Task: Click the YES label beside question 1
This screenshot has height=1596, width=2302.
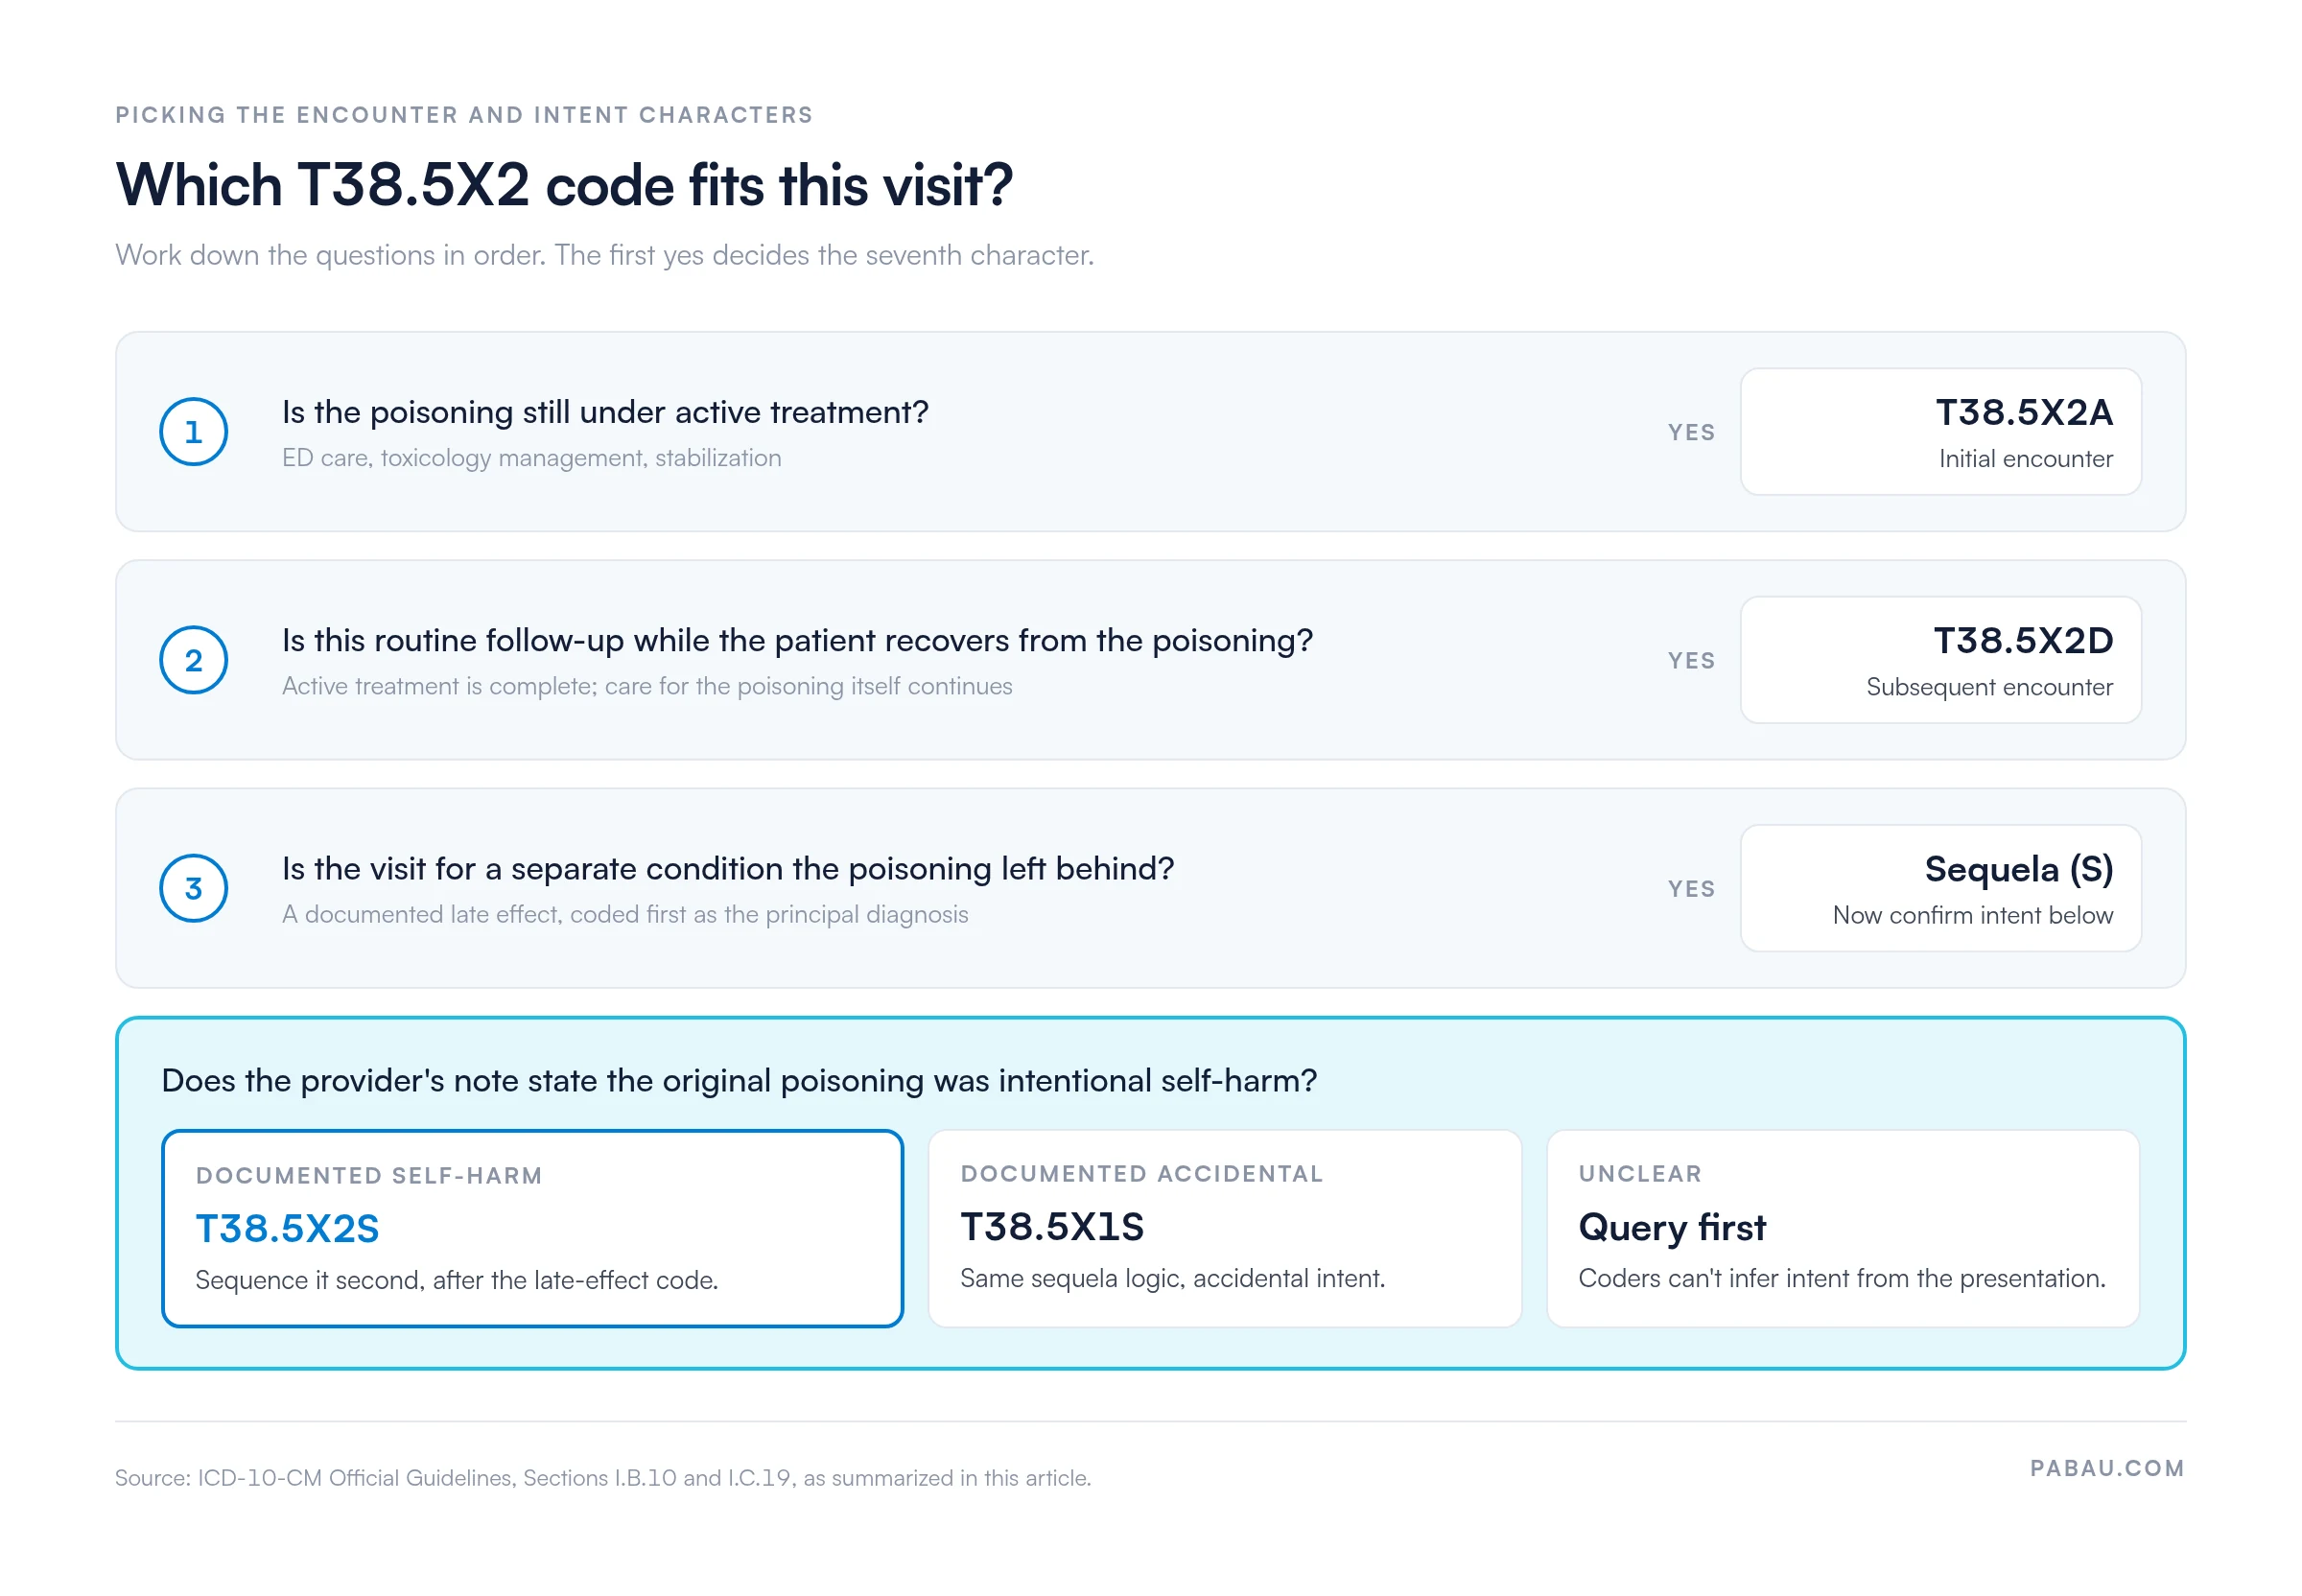Action: (x=1691, y=432)
